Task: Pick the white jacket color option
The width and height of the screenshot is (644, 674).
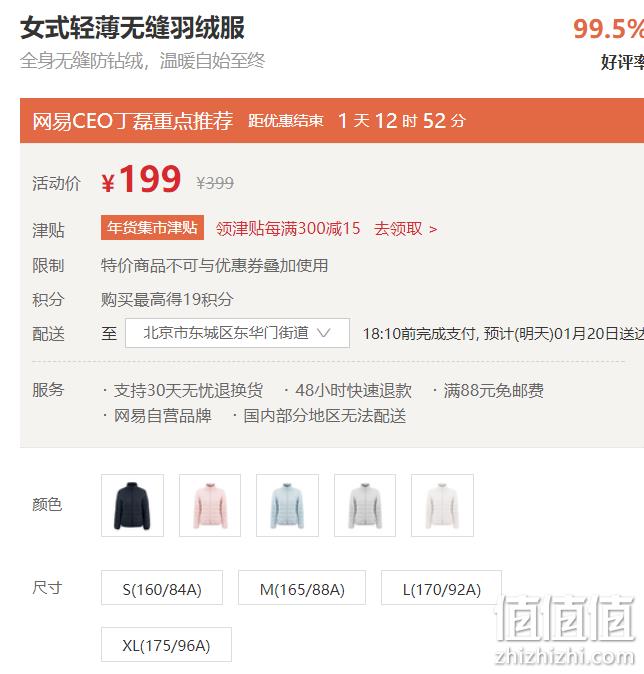Action: click(x=442, y=505)
